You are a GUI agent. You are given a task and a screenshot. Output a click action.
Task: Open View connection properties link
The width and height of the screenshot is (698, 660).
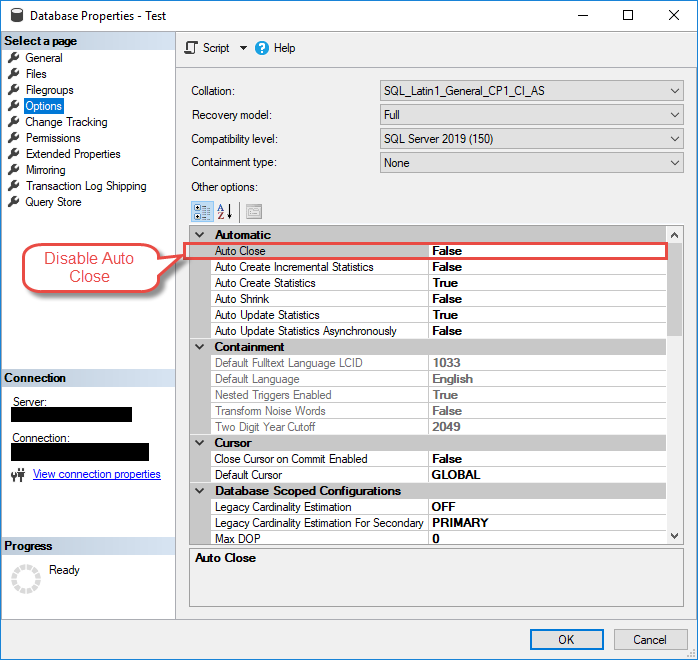click(x=96, y=474)
